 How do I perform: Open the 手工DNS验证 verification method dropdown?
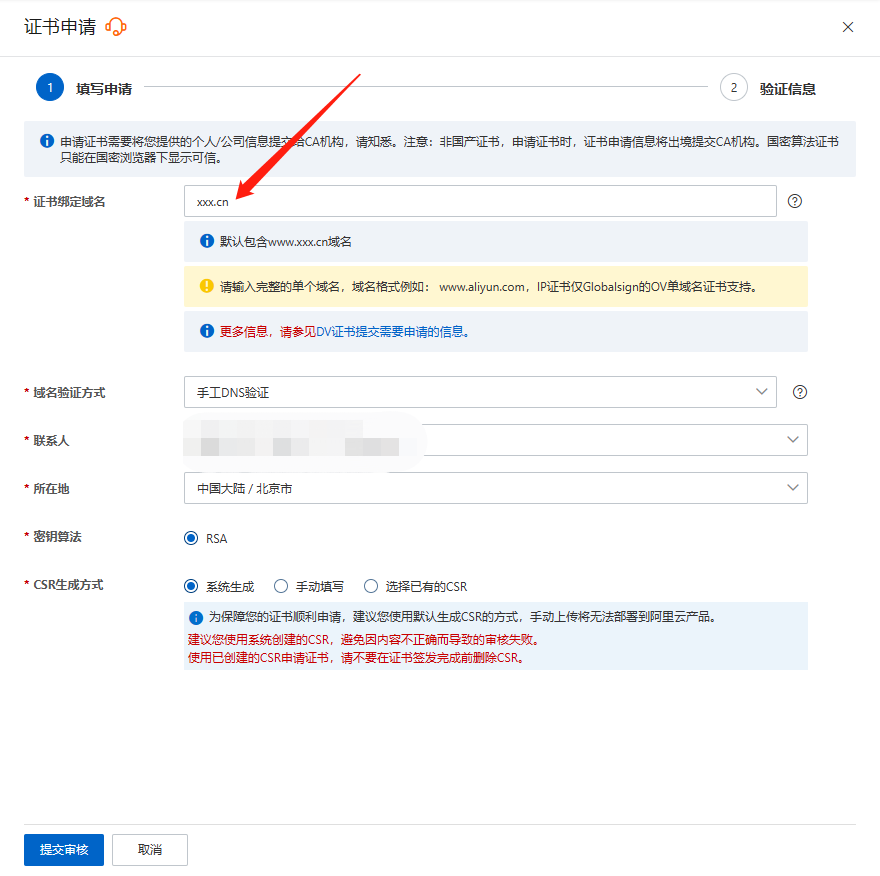480,392
